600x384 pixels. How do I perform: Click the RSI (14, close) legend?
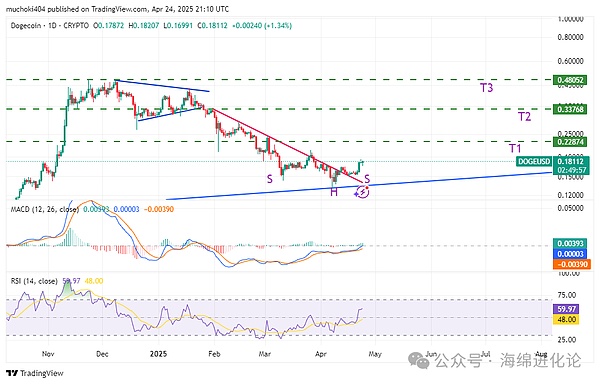[x=34, y=281]
